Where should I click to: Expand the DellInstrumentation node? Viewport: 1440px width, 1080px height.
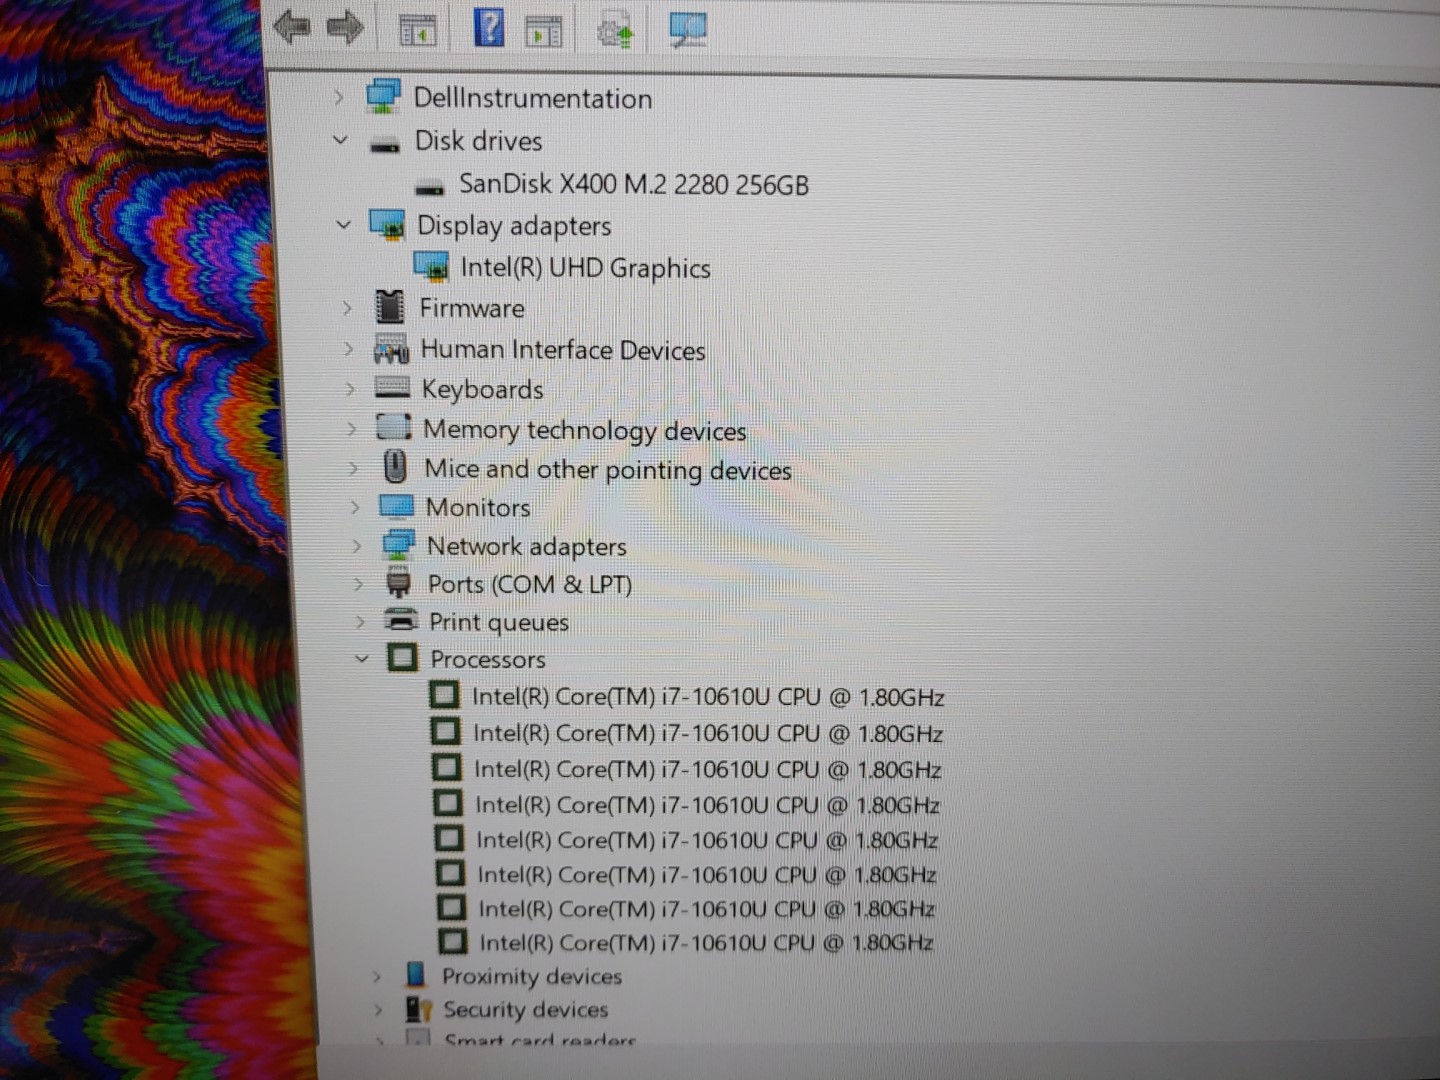click(338, 97)
